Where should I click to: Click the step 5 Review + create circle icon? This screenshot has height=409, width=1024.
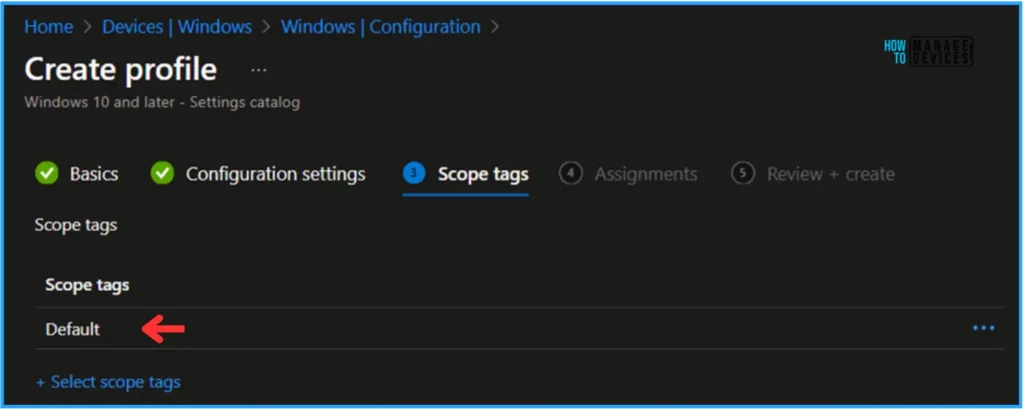coord(743,174)
